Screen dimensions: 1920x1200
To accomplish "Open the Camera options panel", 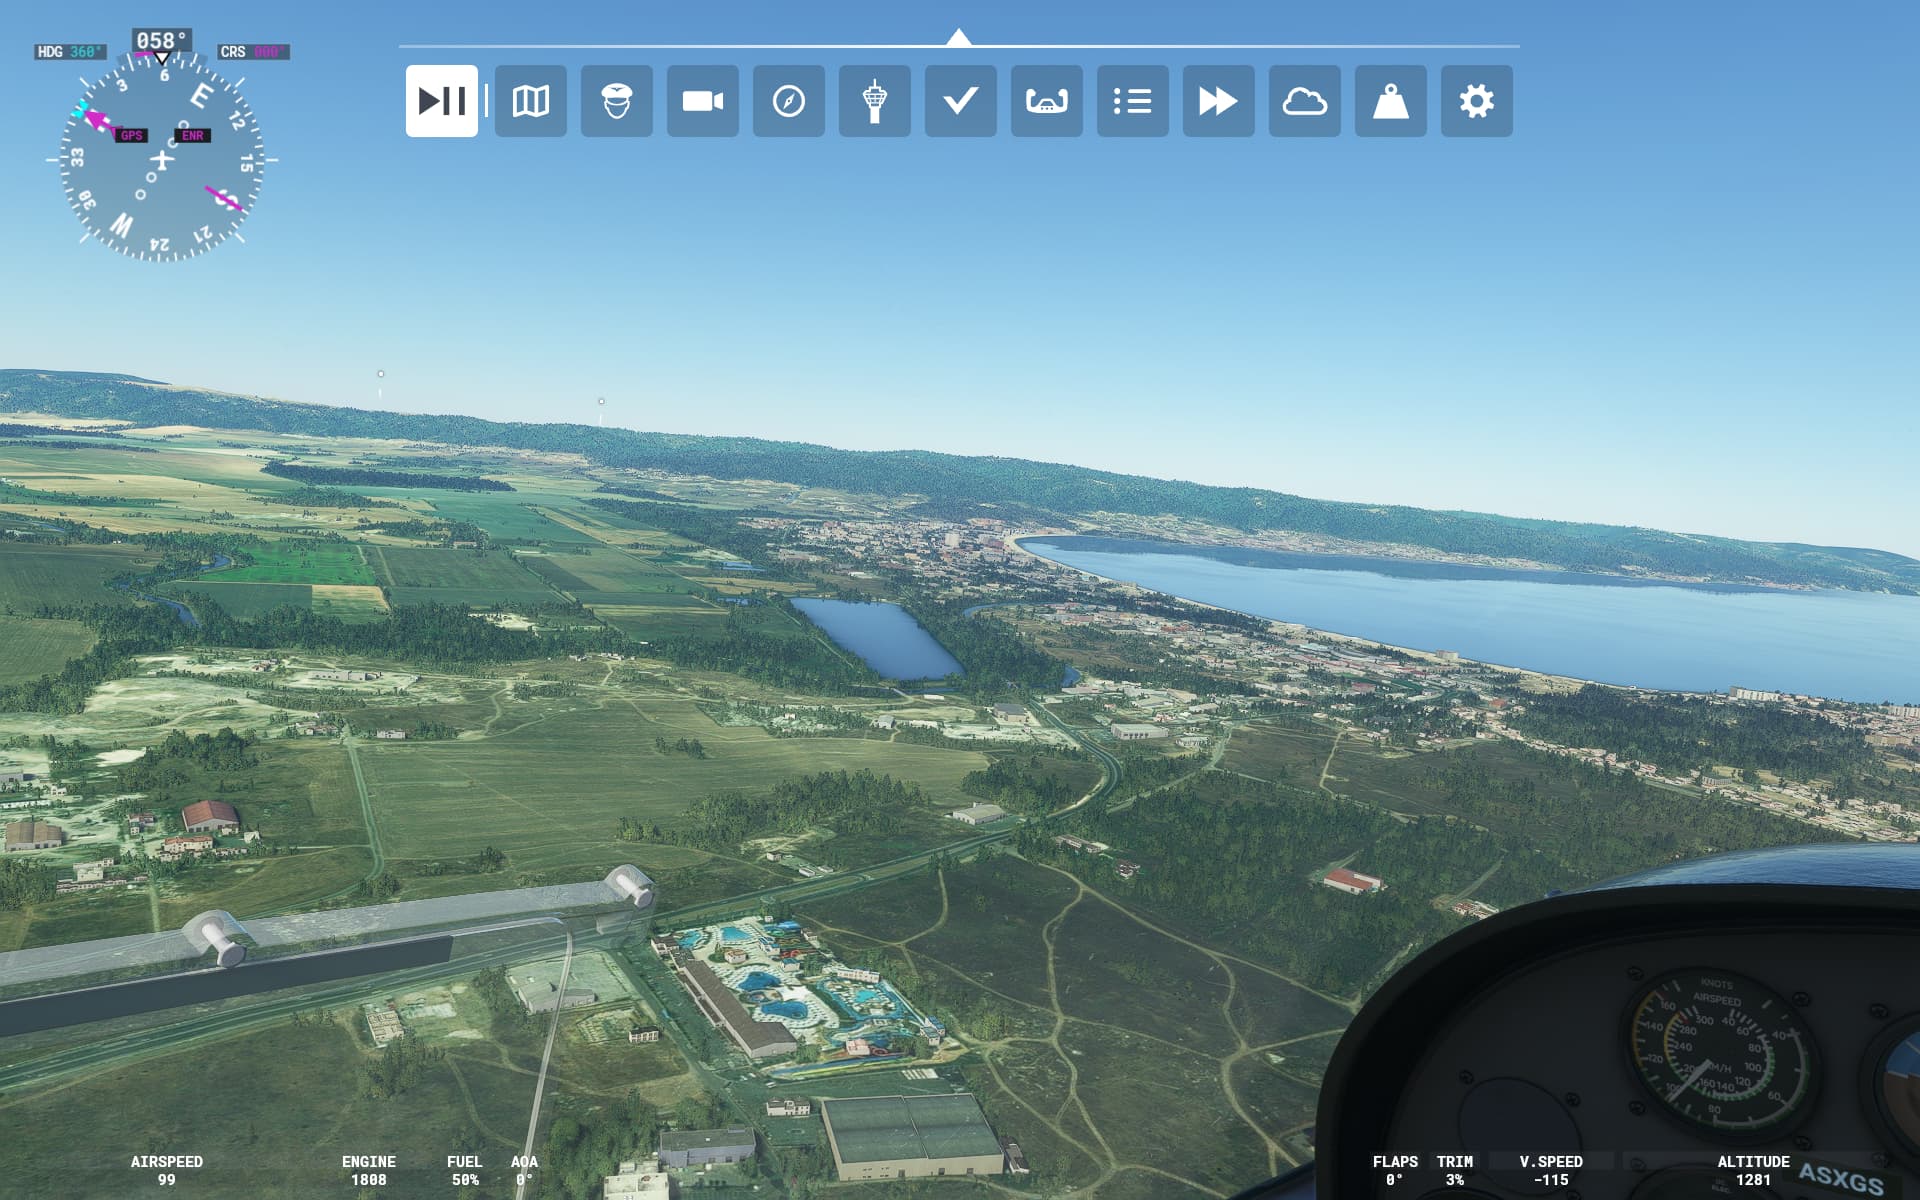I will [702, 101].
